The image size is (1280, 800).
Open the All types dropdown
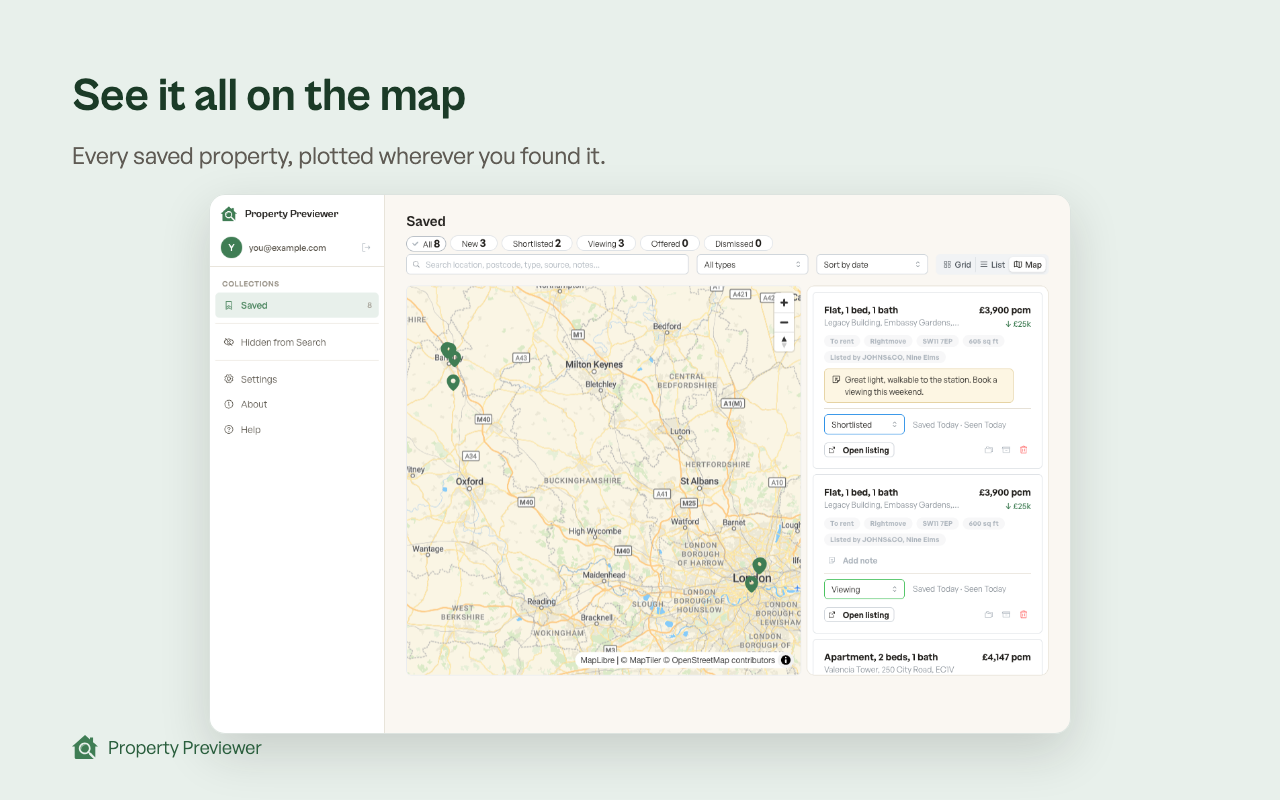[753, 265]
